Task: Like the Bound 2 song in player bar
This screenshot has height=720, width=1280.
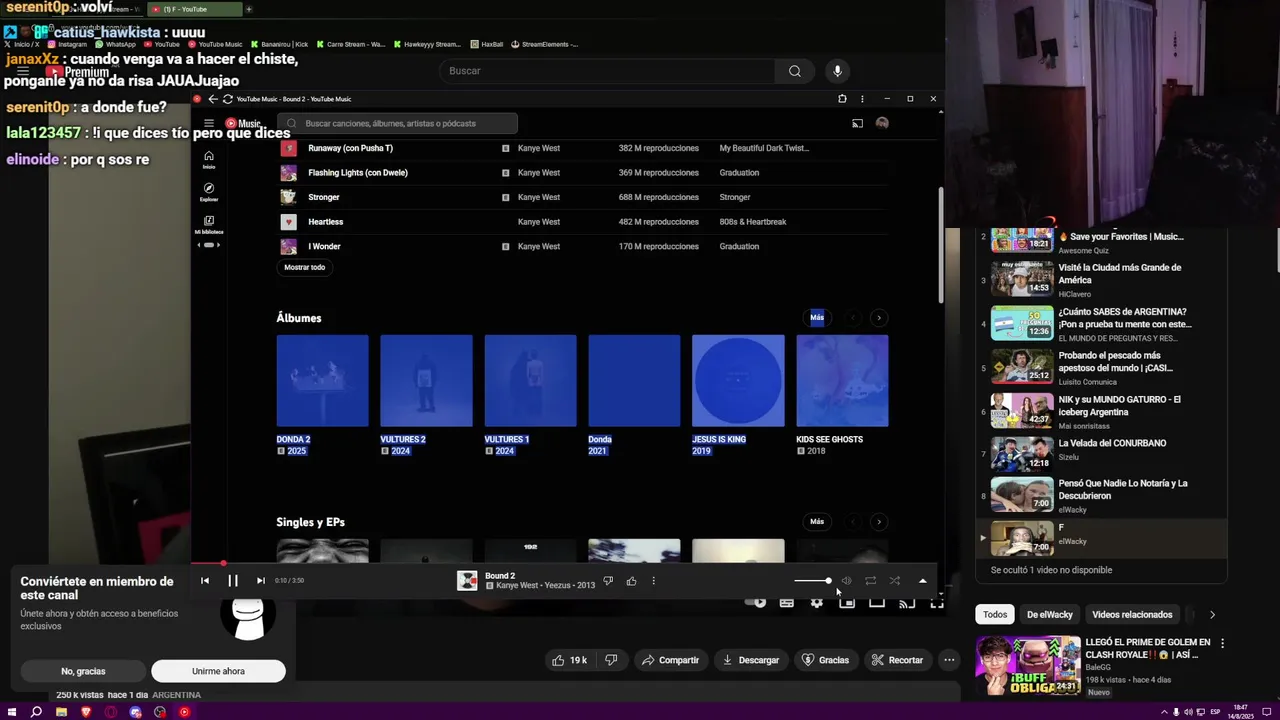Action: pos(631,581)
